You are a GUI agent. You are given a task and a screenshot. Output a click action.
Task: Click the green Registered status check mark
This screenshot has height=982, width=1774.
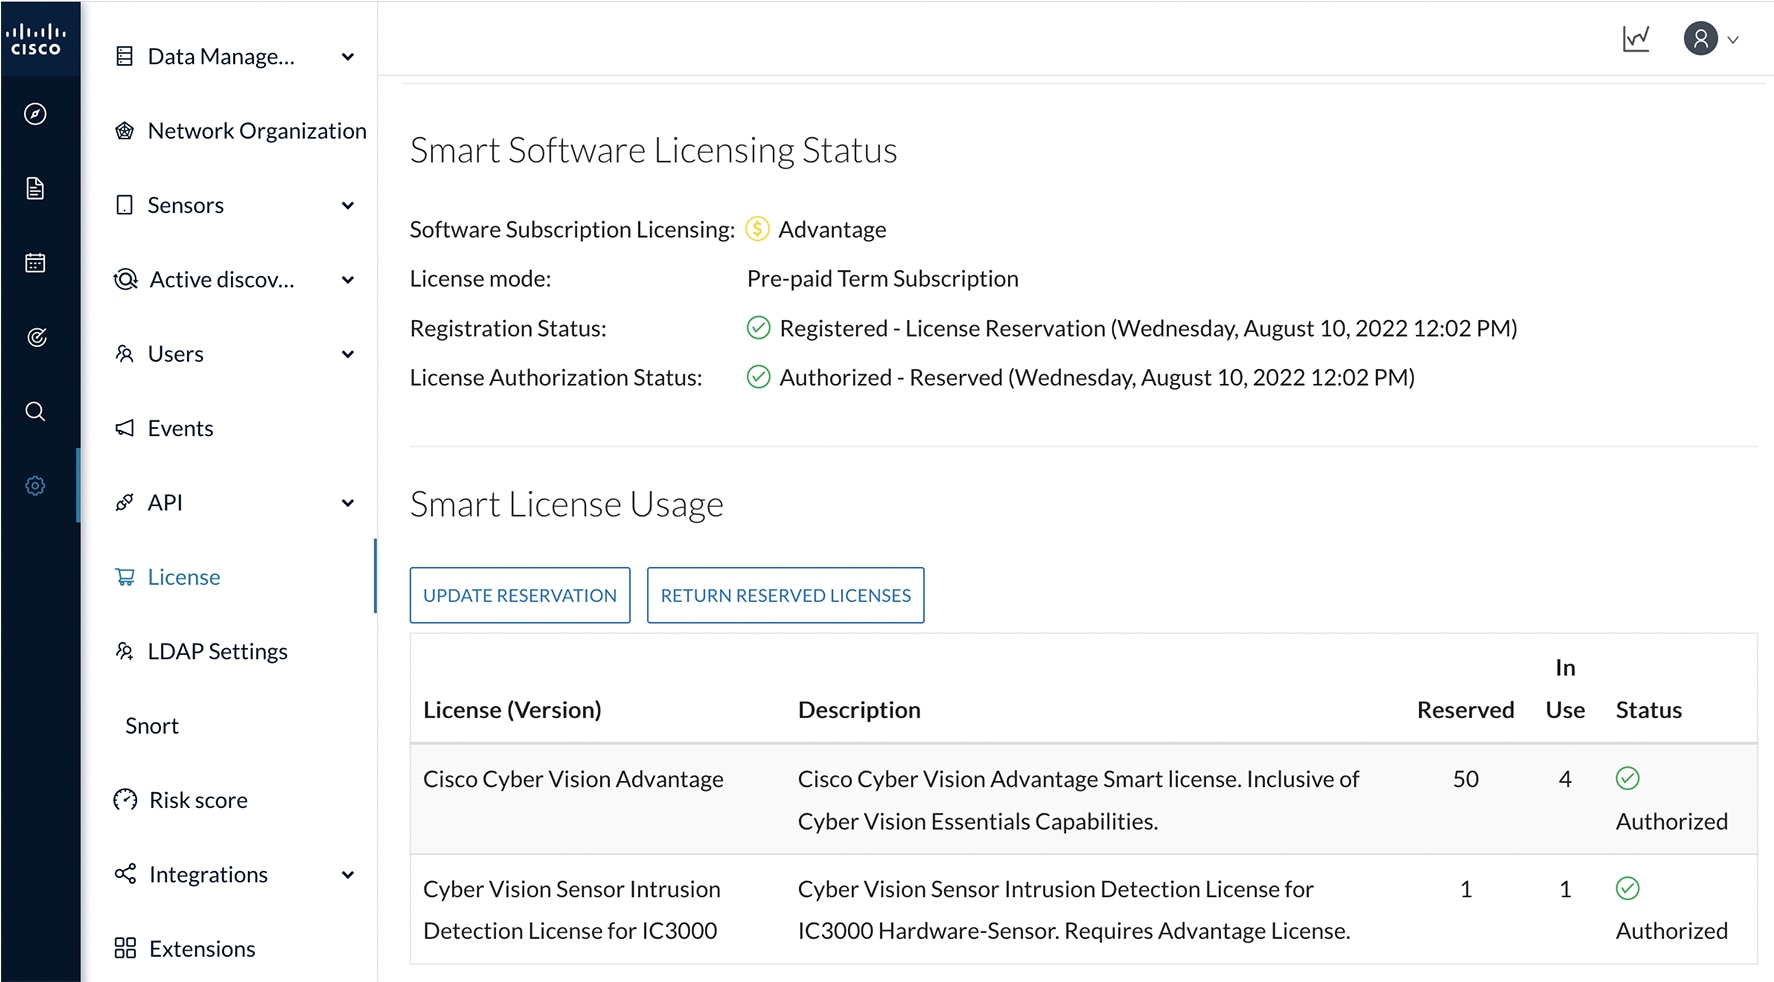[758, 327]
